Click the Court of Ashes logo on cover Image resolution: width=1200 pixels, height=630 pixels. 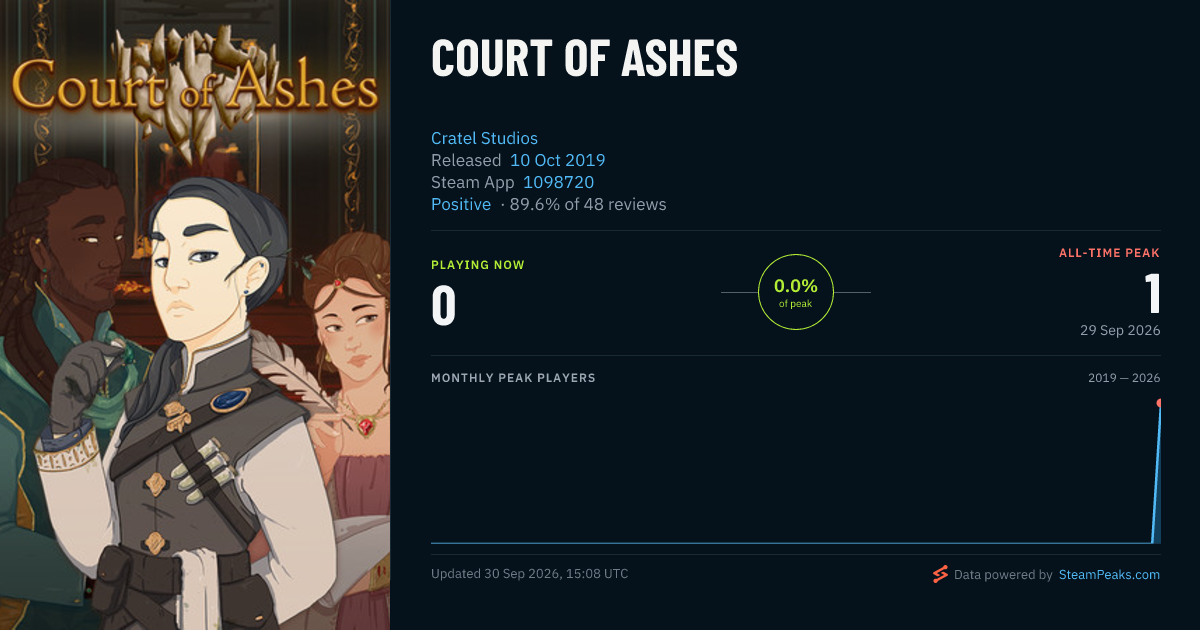coord(195,85)
